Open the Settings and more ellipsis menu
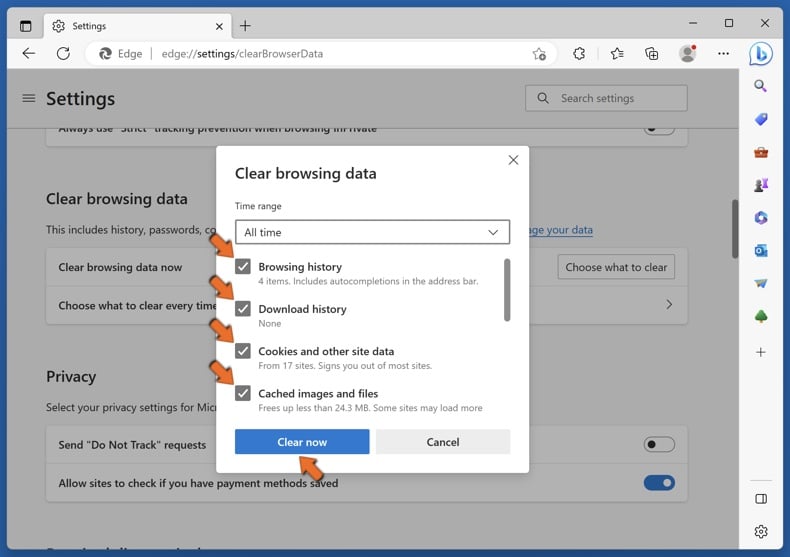The width and height of the screenshot is (790, 557). [x=723, y=53]
